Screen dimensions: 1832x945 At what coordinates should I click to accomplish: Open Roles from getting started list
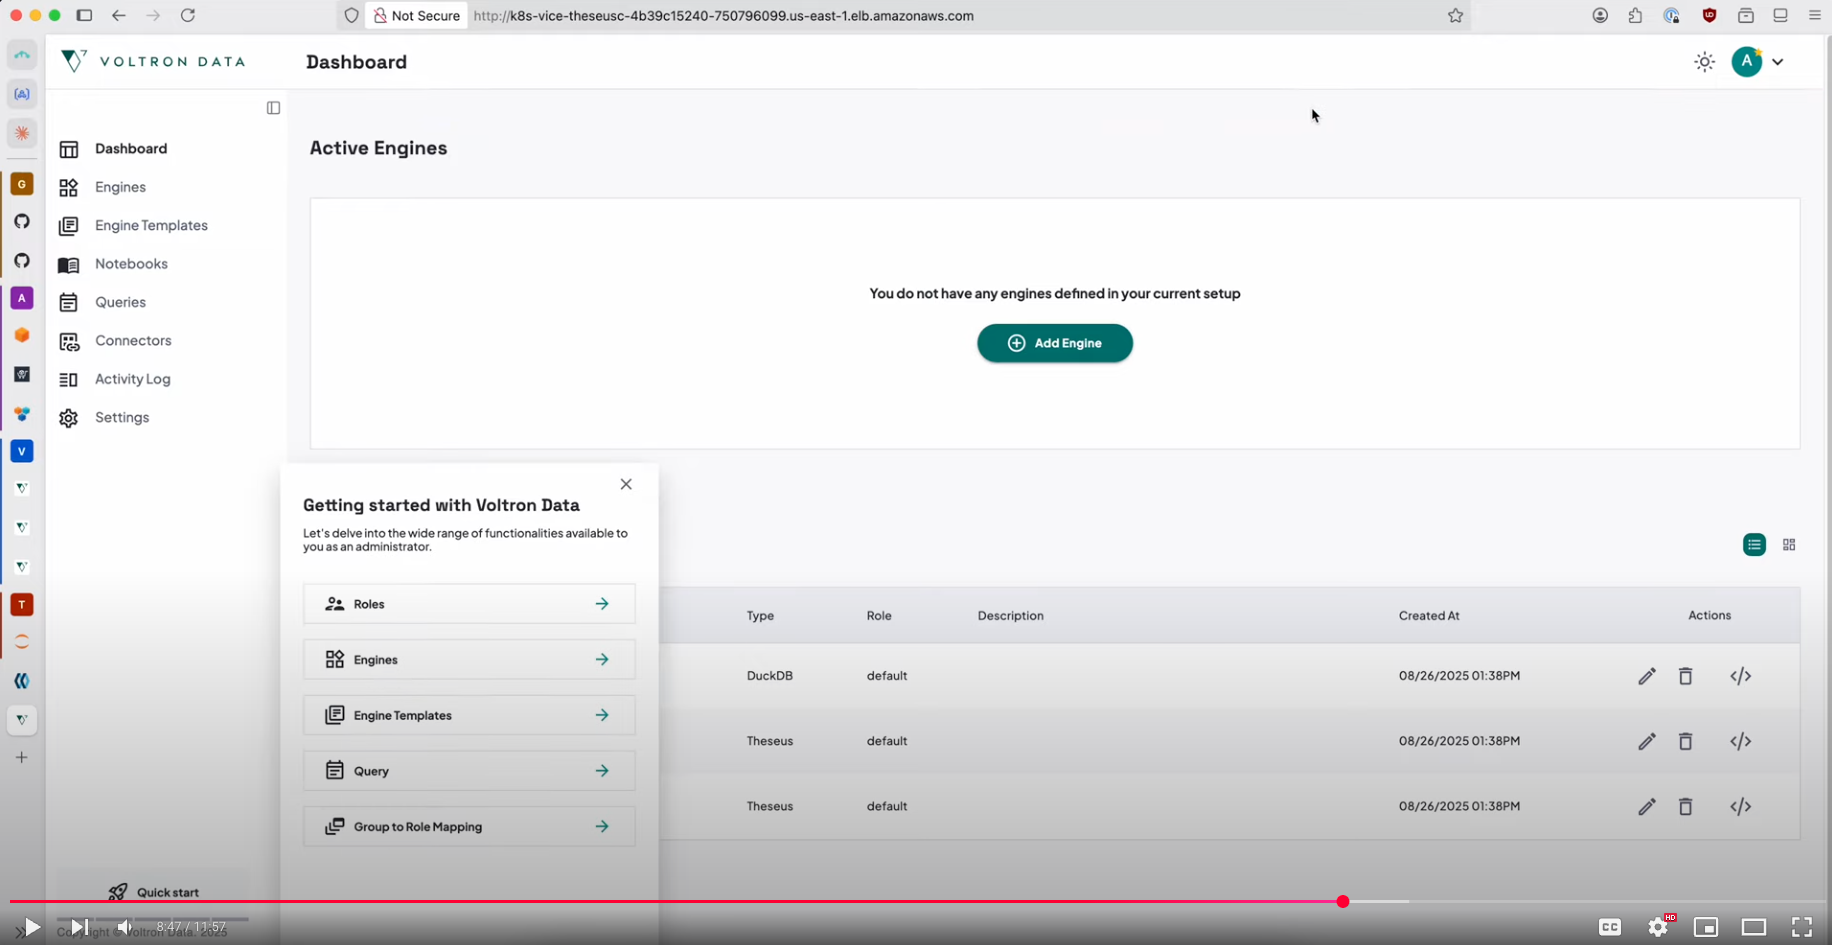pyautogui.click(x=469, y=604)
